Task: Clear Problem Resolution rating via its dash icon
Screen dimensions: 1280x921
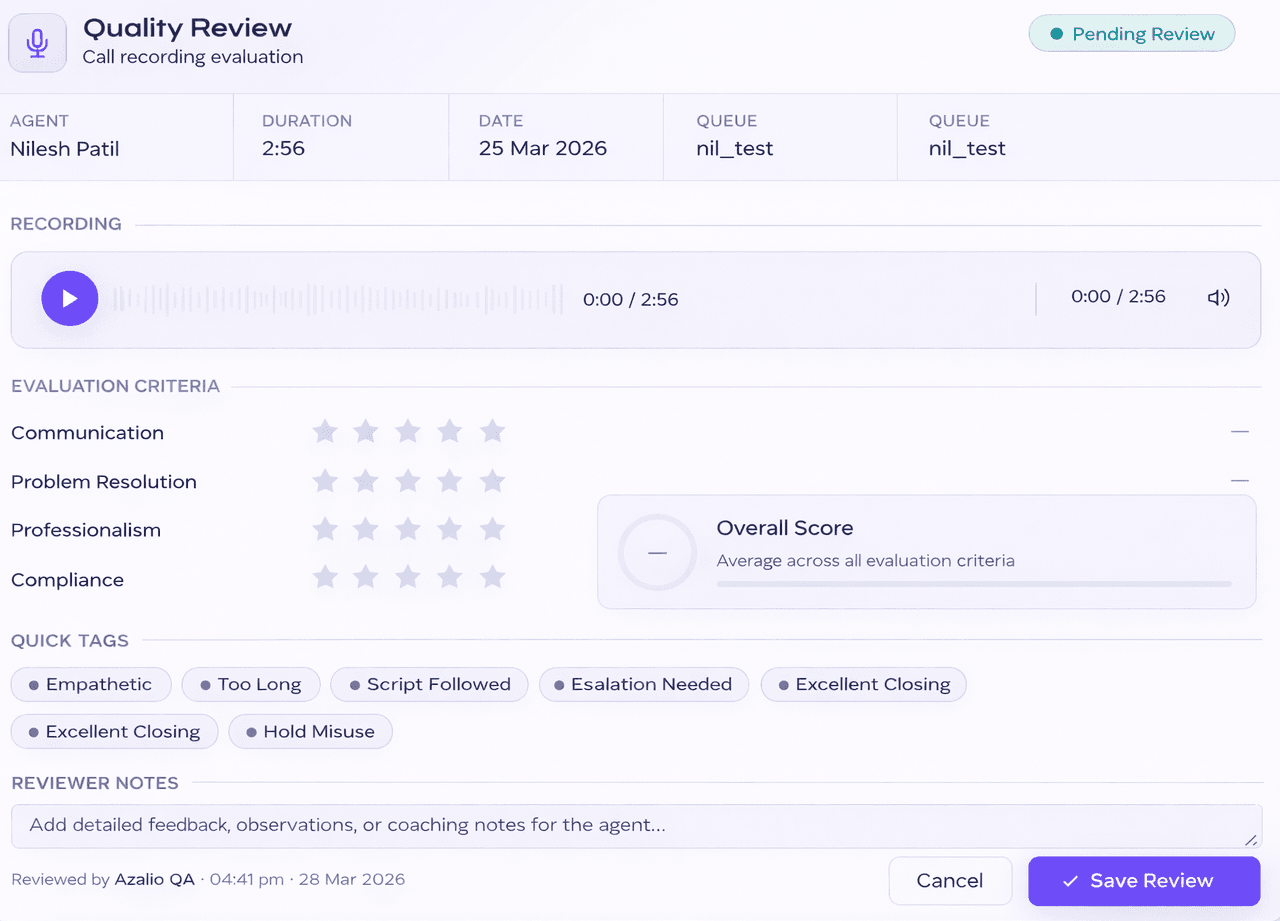Action: click(1240, 480)
